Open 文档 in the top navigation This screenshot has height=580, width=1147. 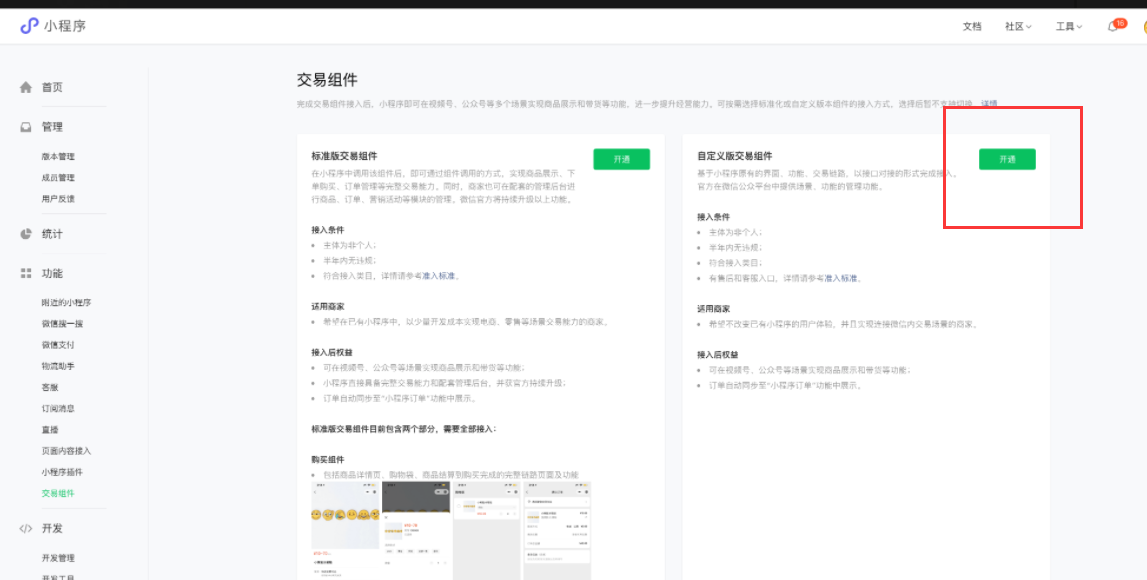click(x=972, y=27)
